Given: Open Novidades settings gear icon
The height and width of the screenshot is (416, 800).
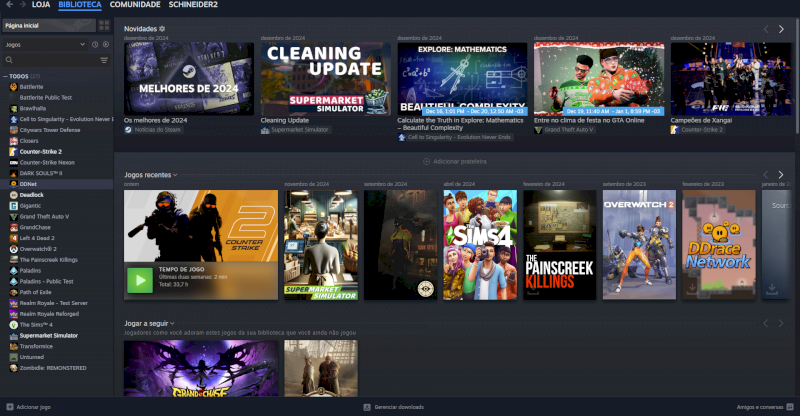Looking at the screenshot, I should point(162,29).
